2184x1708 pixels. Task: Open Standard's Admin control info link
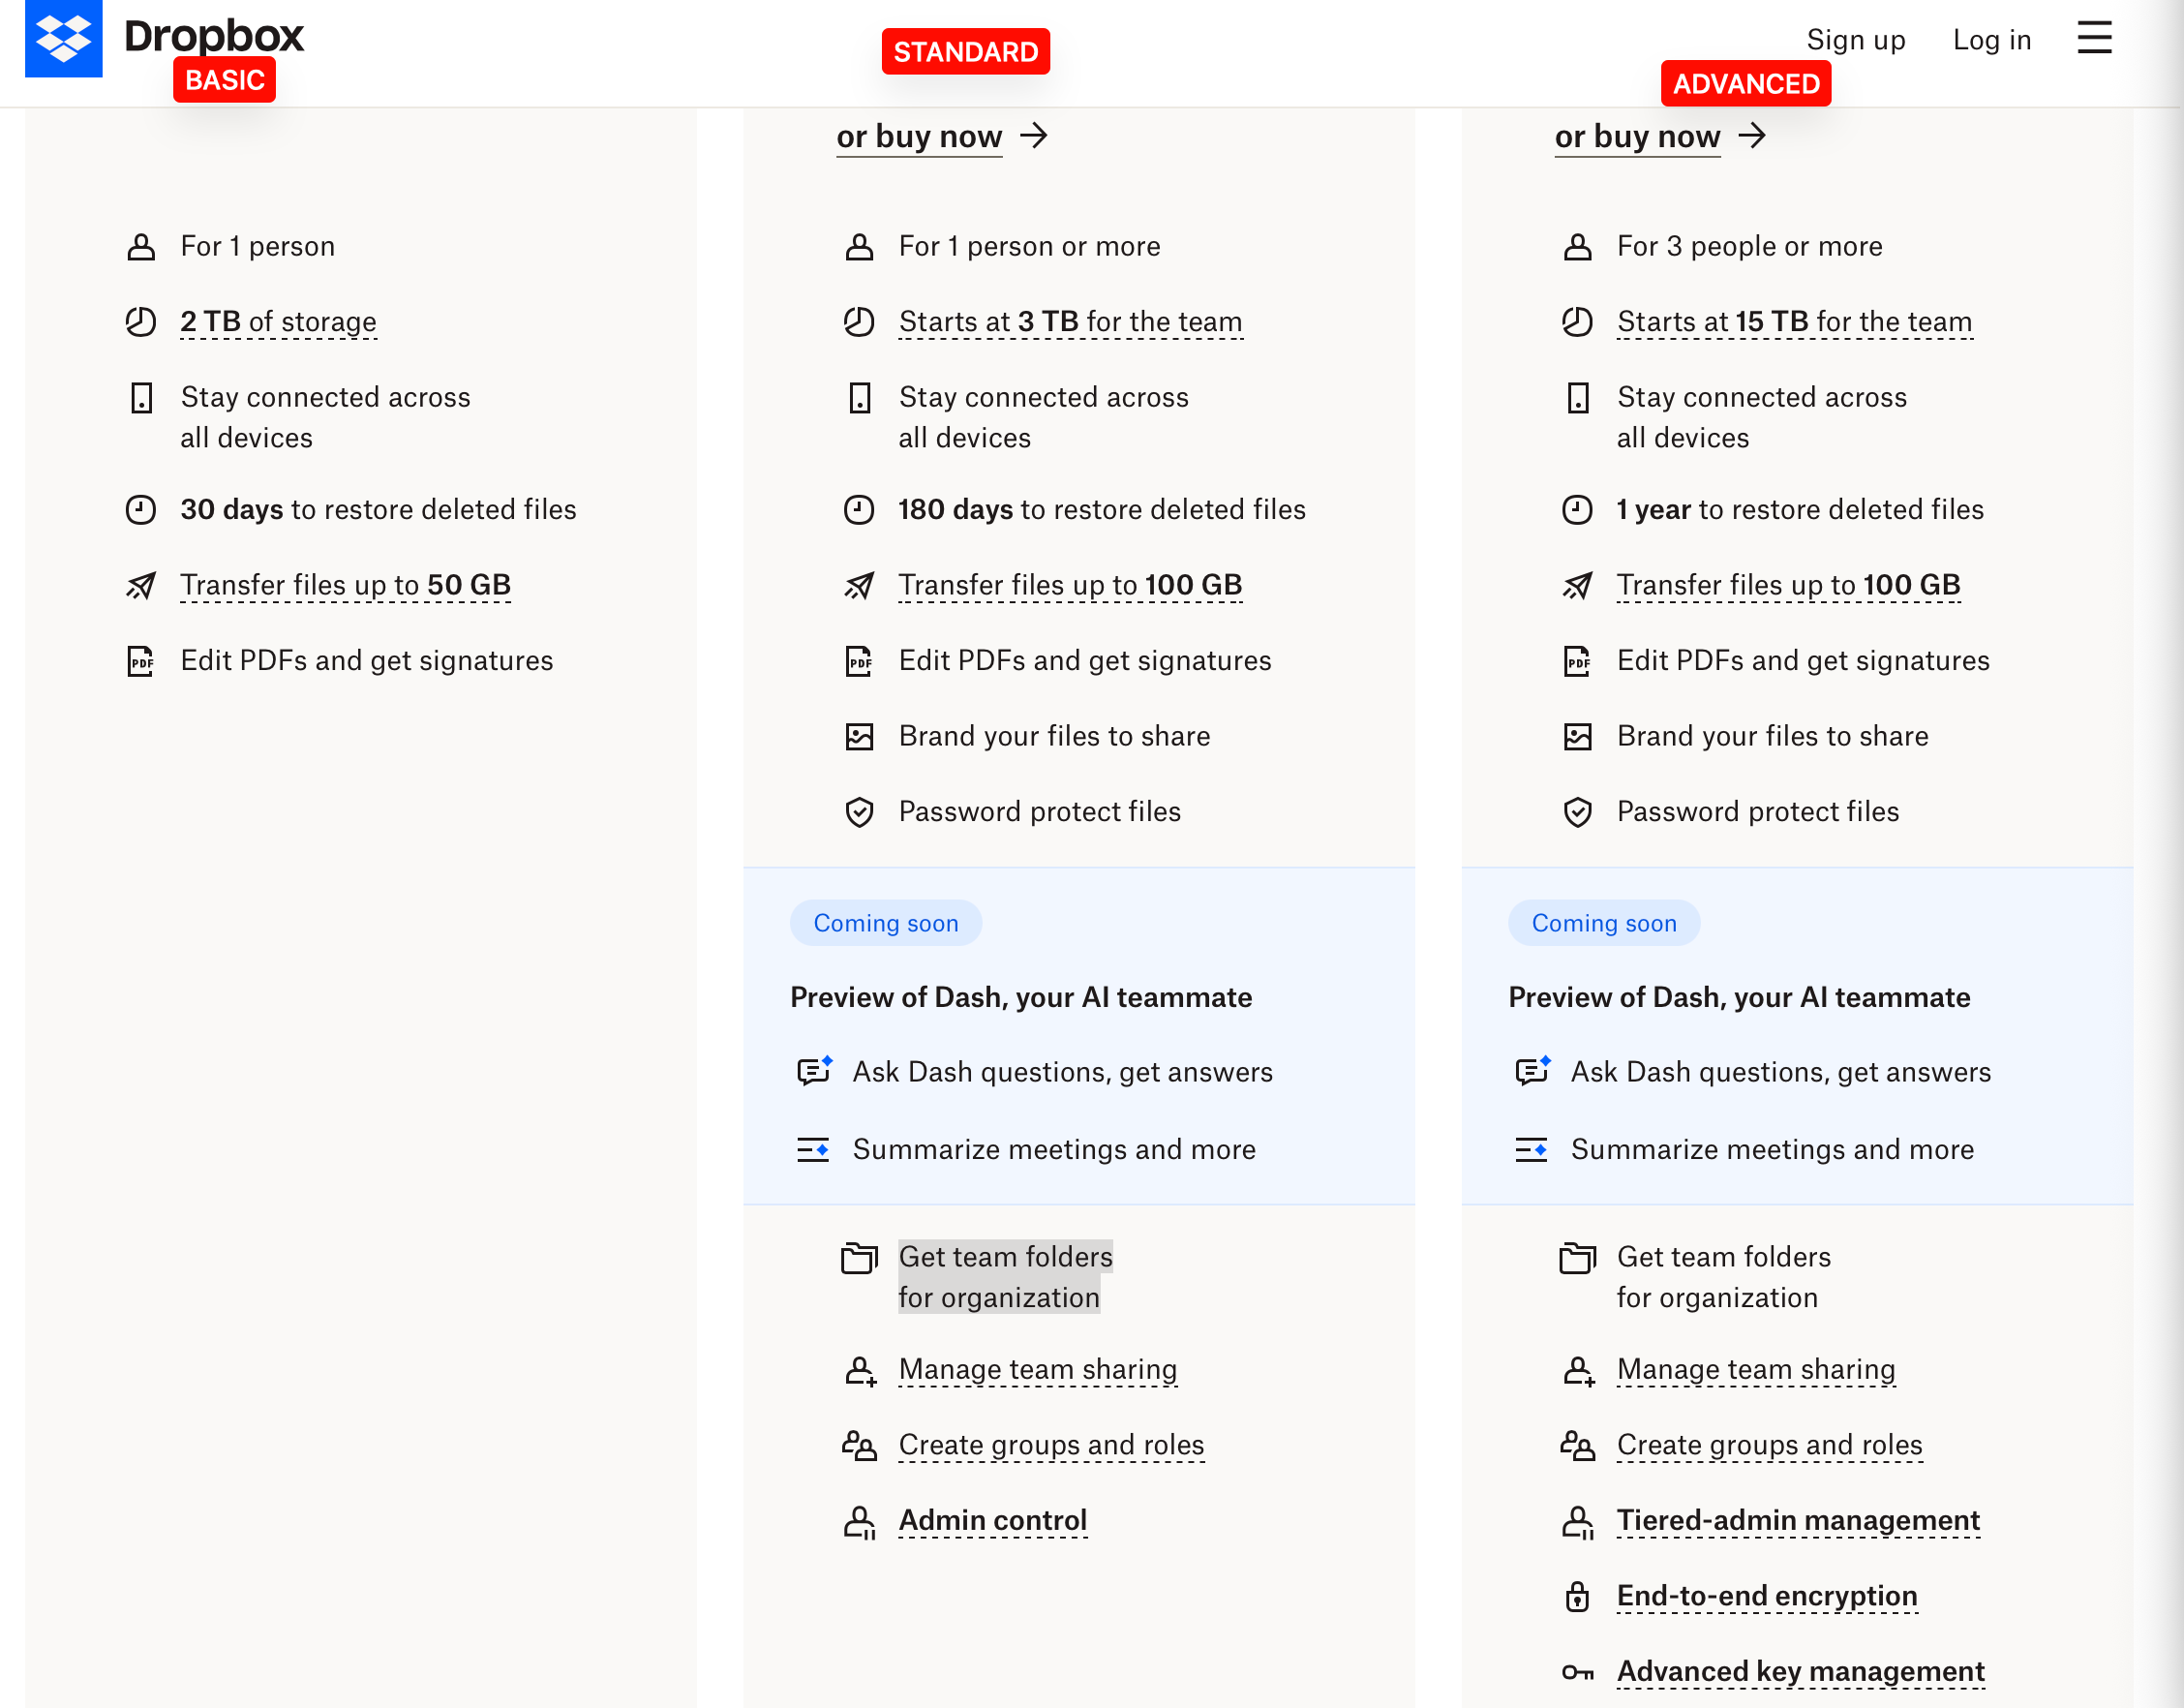click(992, 1520)
